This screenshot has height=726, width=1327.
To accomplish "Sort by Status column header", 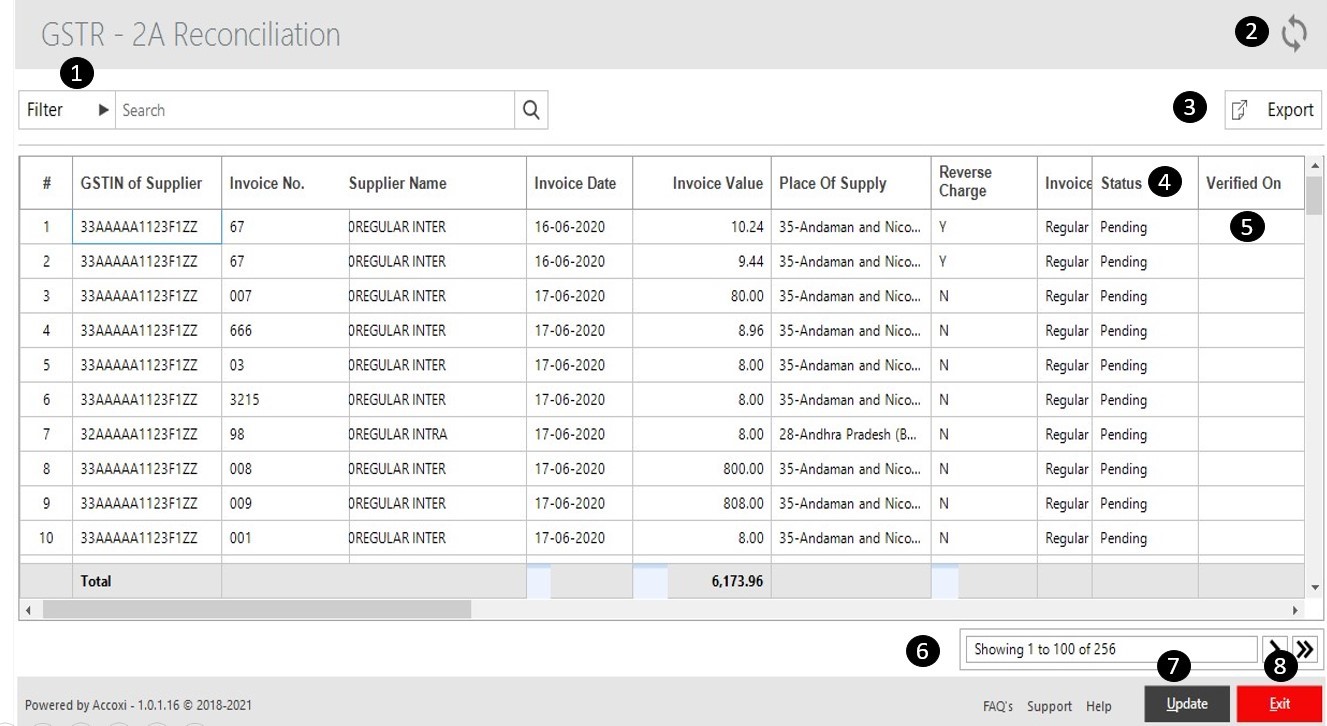I will click(1120, 183).
